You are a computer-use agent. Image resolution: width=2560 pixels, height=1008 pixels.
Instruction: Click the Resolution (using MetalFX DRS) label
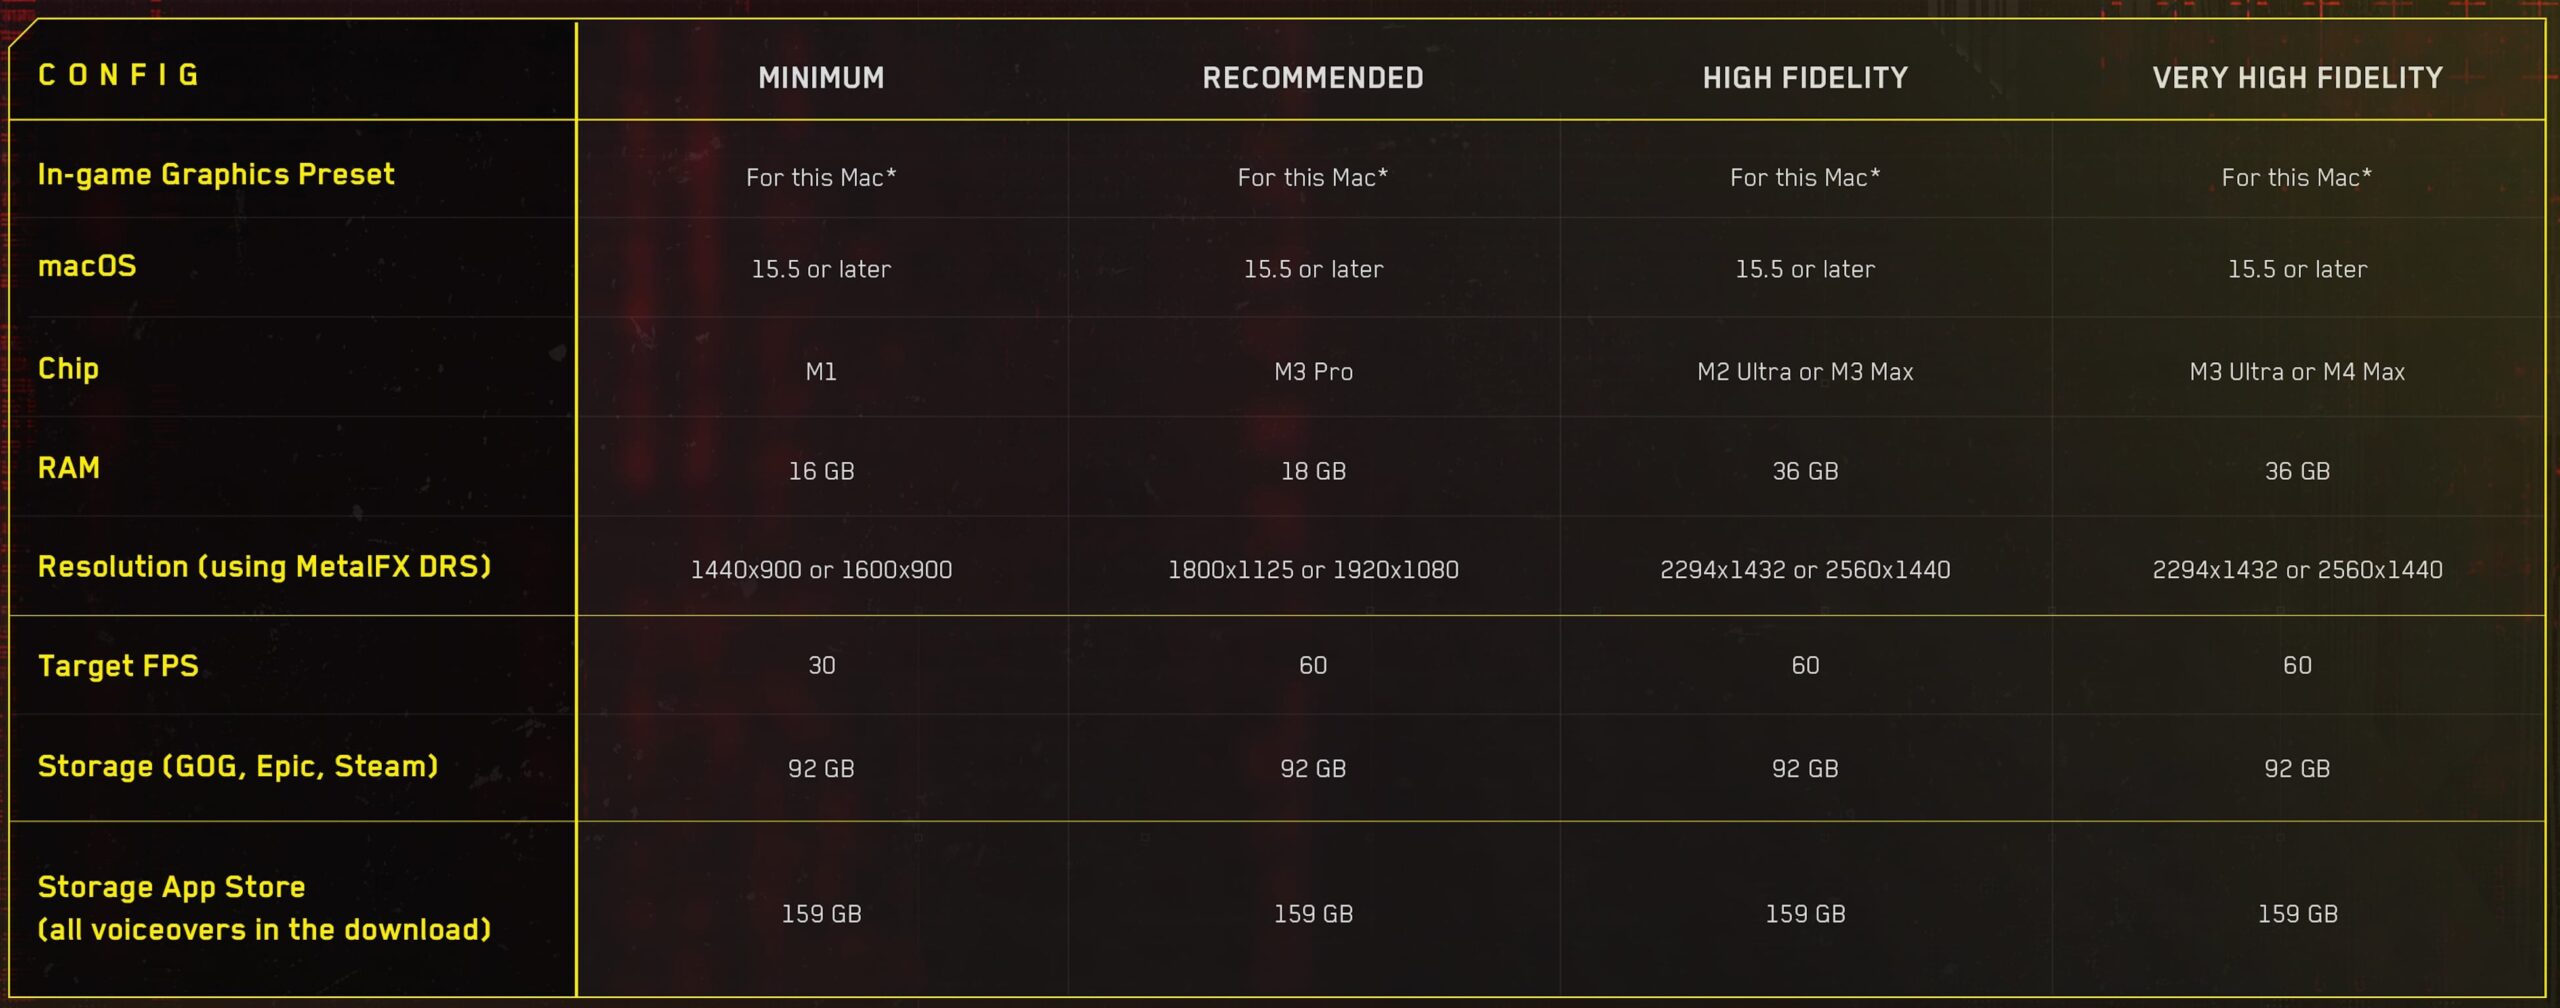tap(264, 567)
